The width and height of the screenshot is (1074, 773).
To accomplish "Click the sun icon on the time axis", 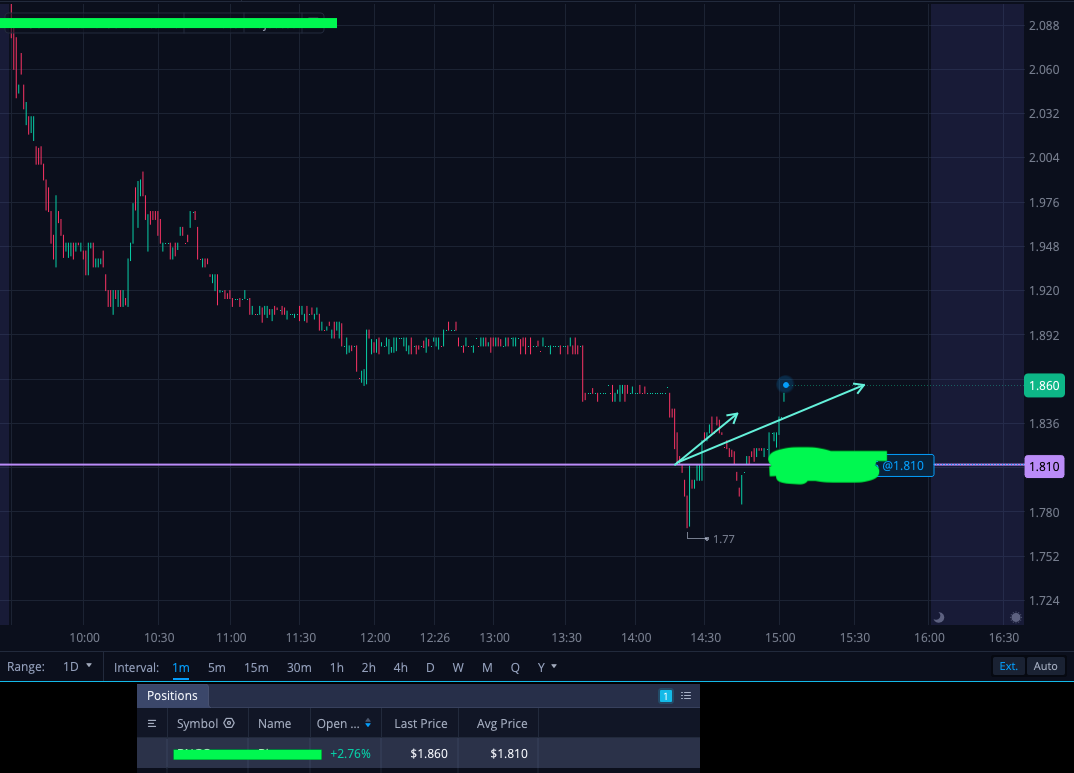I will click(1016, 617).
